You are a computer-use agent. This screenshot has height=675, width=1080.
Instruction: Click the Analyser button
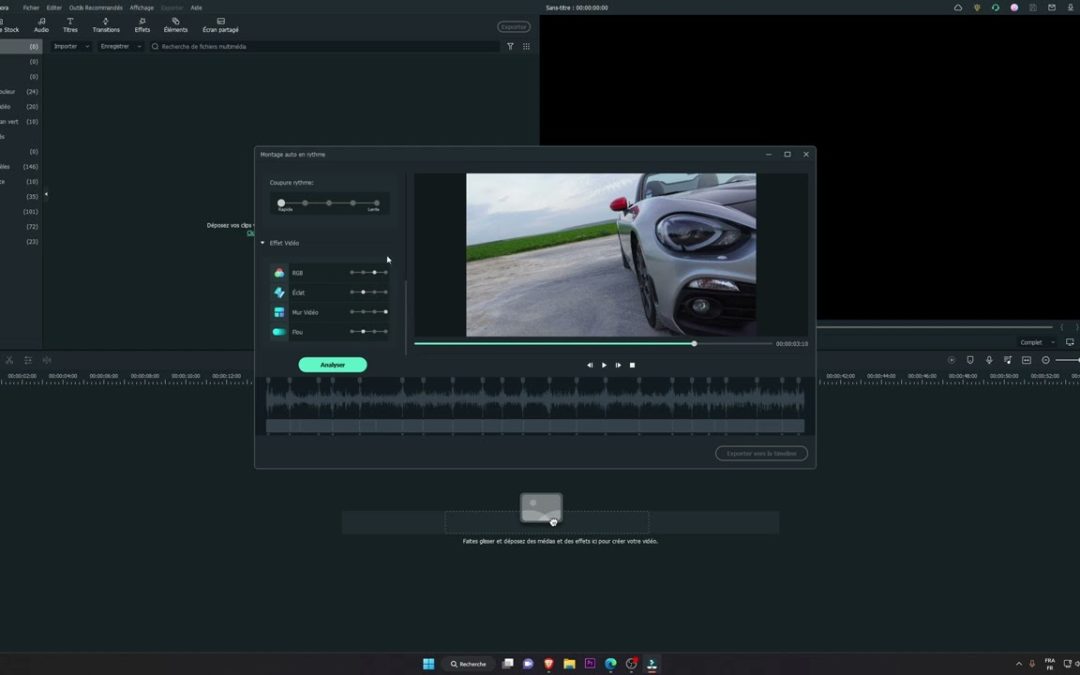[x=333, y=364]
